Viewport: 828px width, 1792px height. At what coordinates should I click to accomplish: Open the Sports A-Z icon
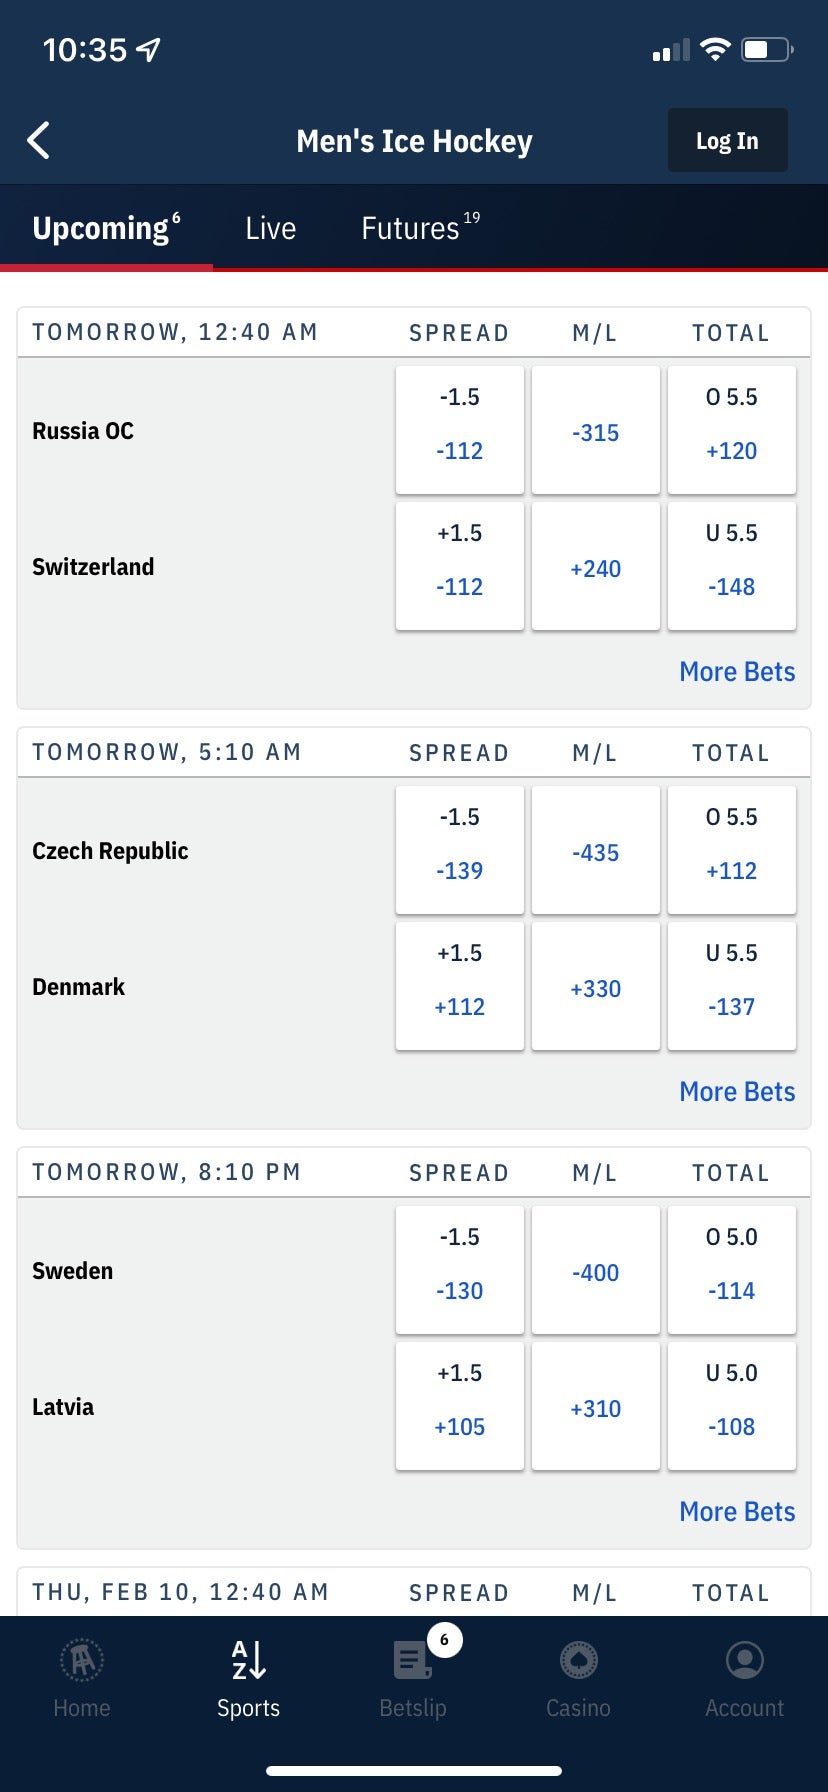[248, 1661]
